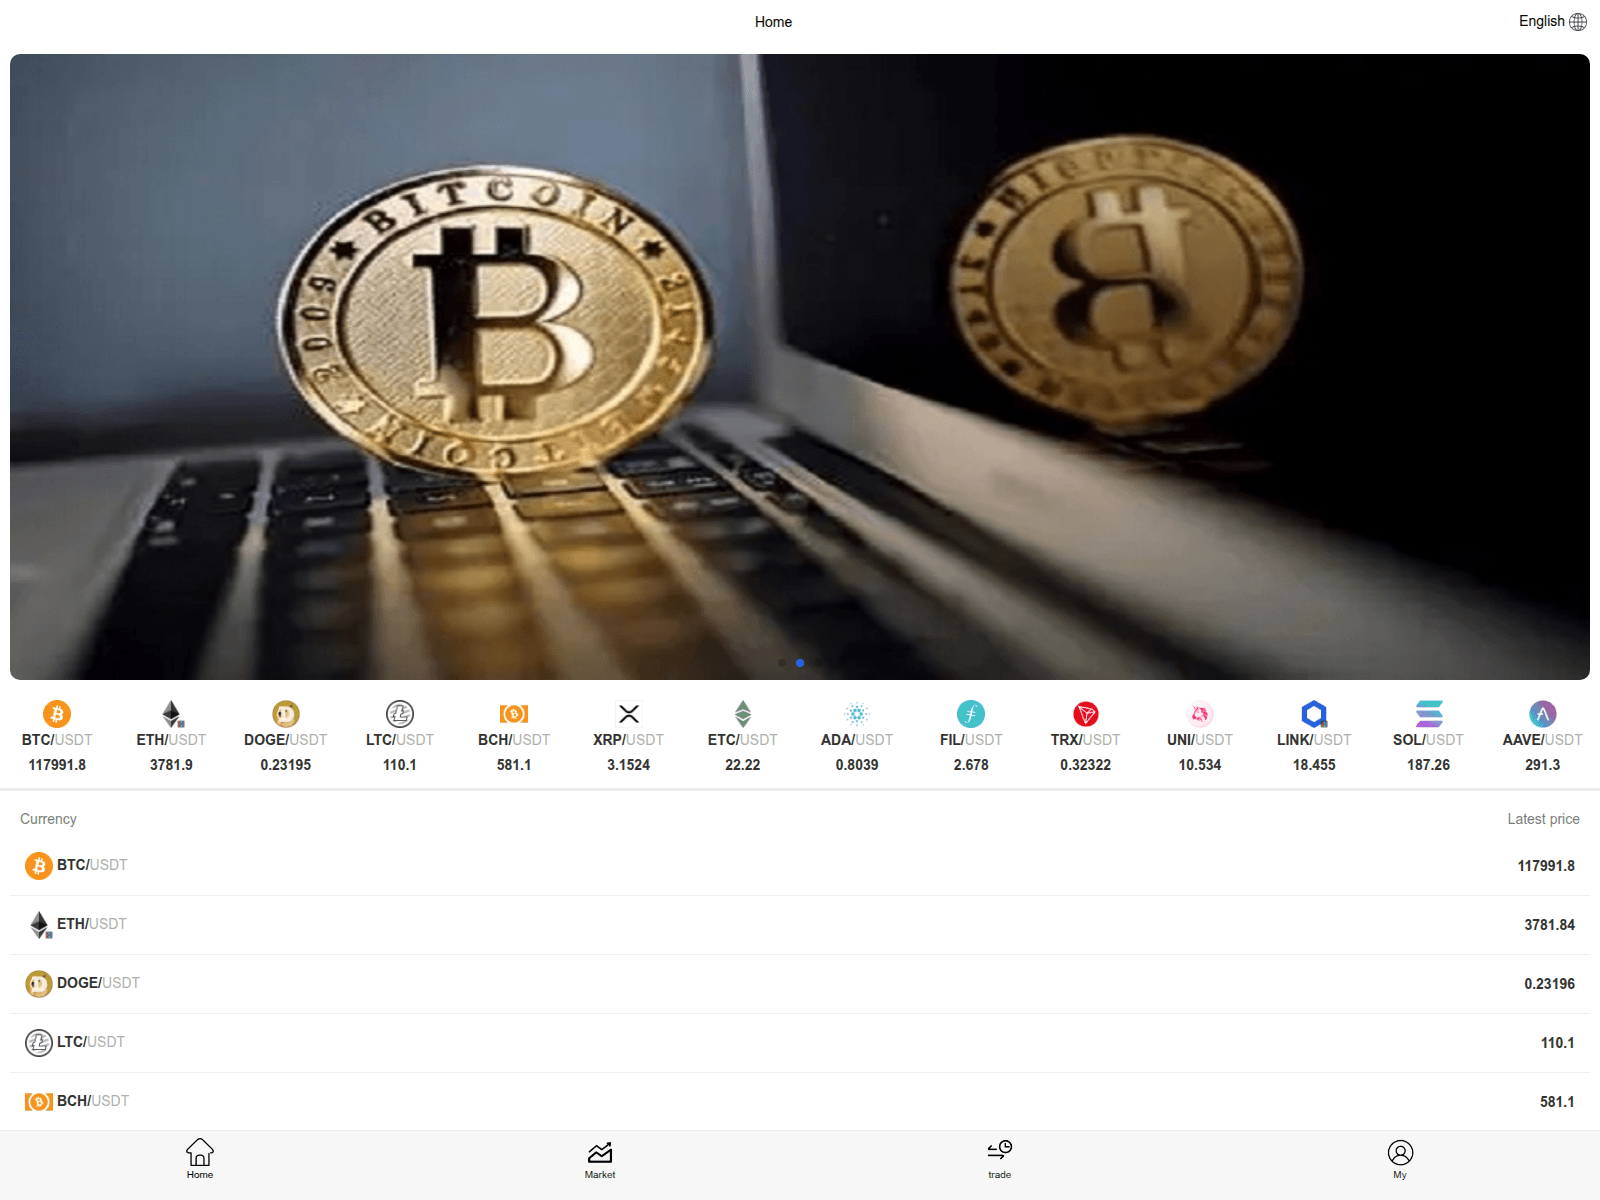Switch to the third banner slide dot
Screen dimensions: 1600x1200
(x=818, y=663)
